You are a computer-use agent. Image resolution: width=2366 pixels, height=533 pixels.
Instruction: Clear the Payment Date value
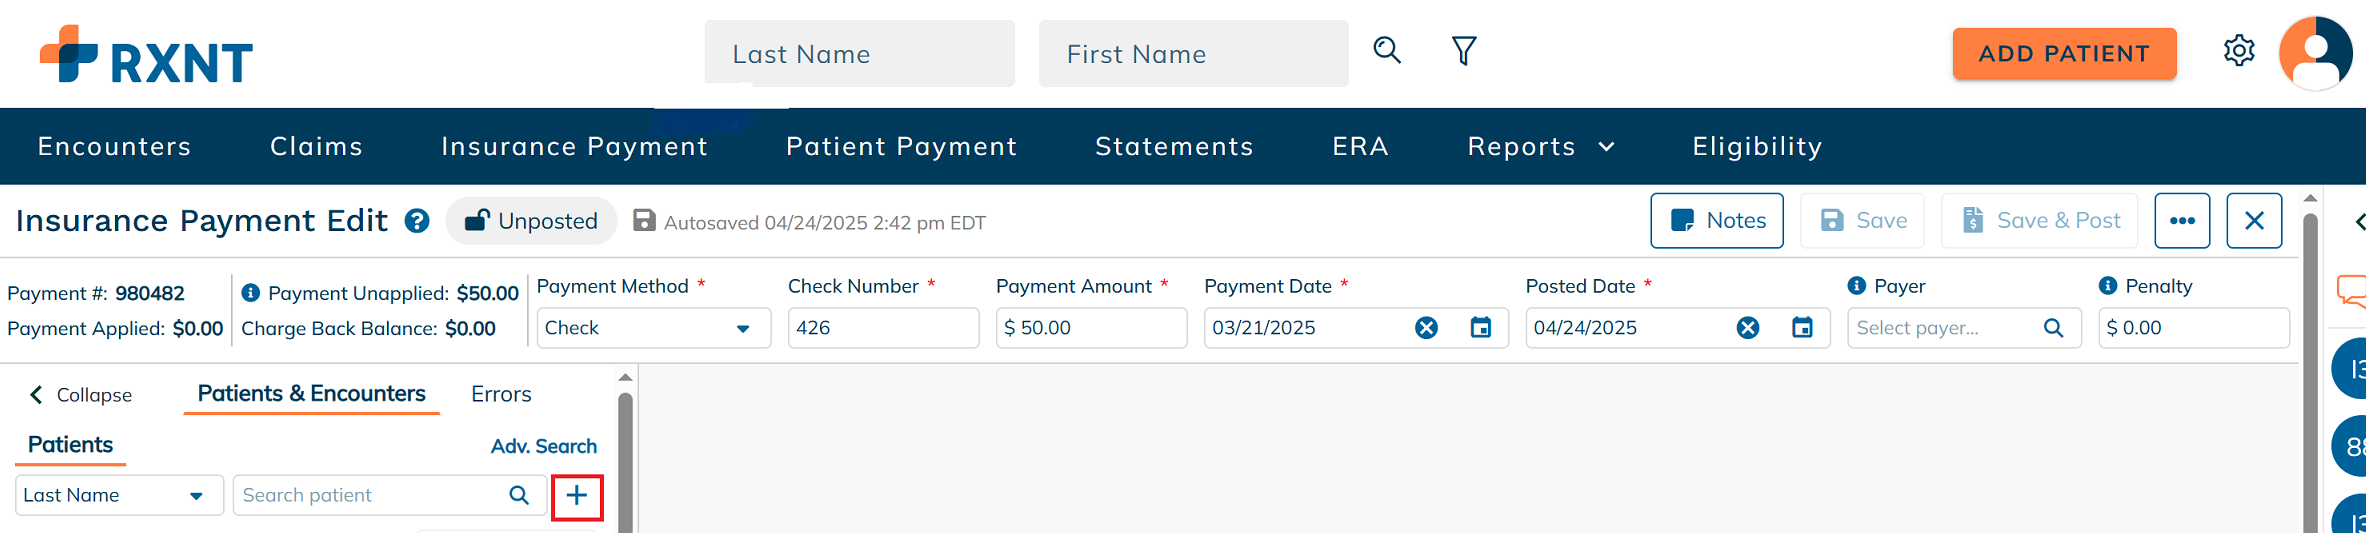coord(1426,328)
